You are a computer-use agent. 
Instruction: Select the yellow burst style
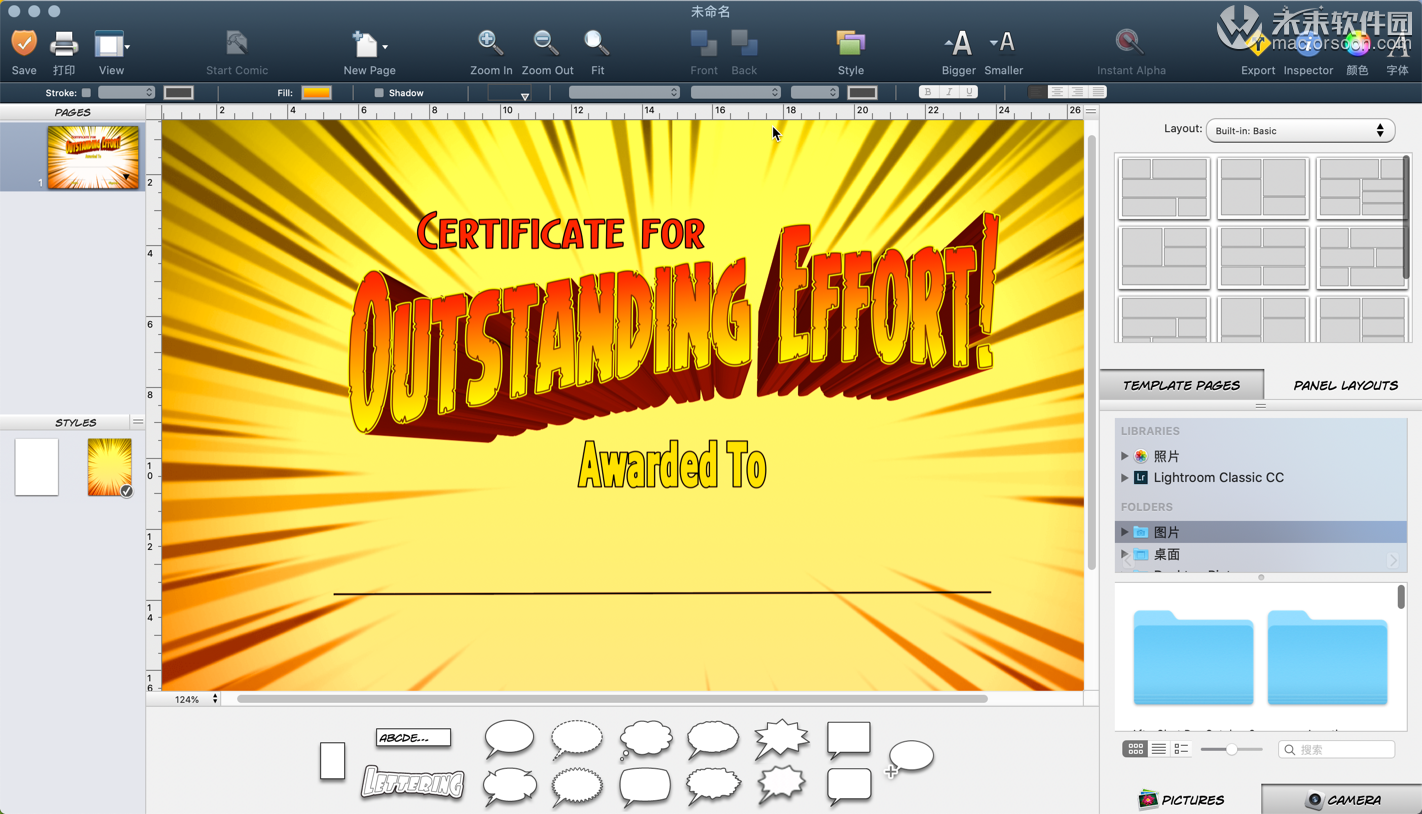(109, 467)
